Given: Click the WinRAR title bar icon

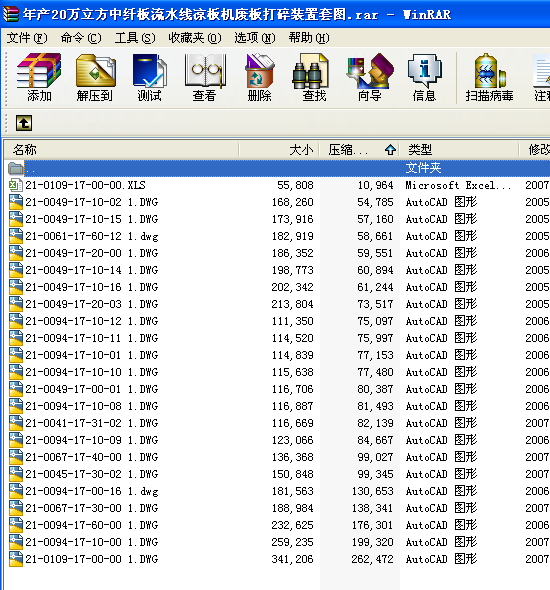Looking at the screenshot, I should coord(10,14).
